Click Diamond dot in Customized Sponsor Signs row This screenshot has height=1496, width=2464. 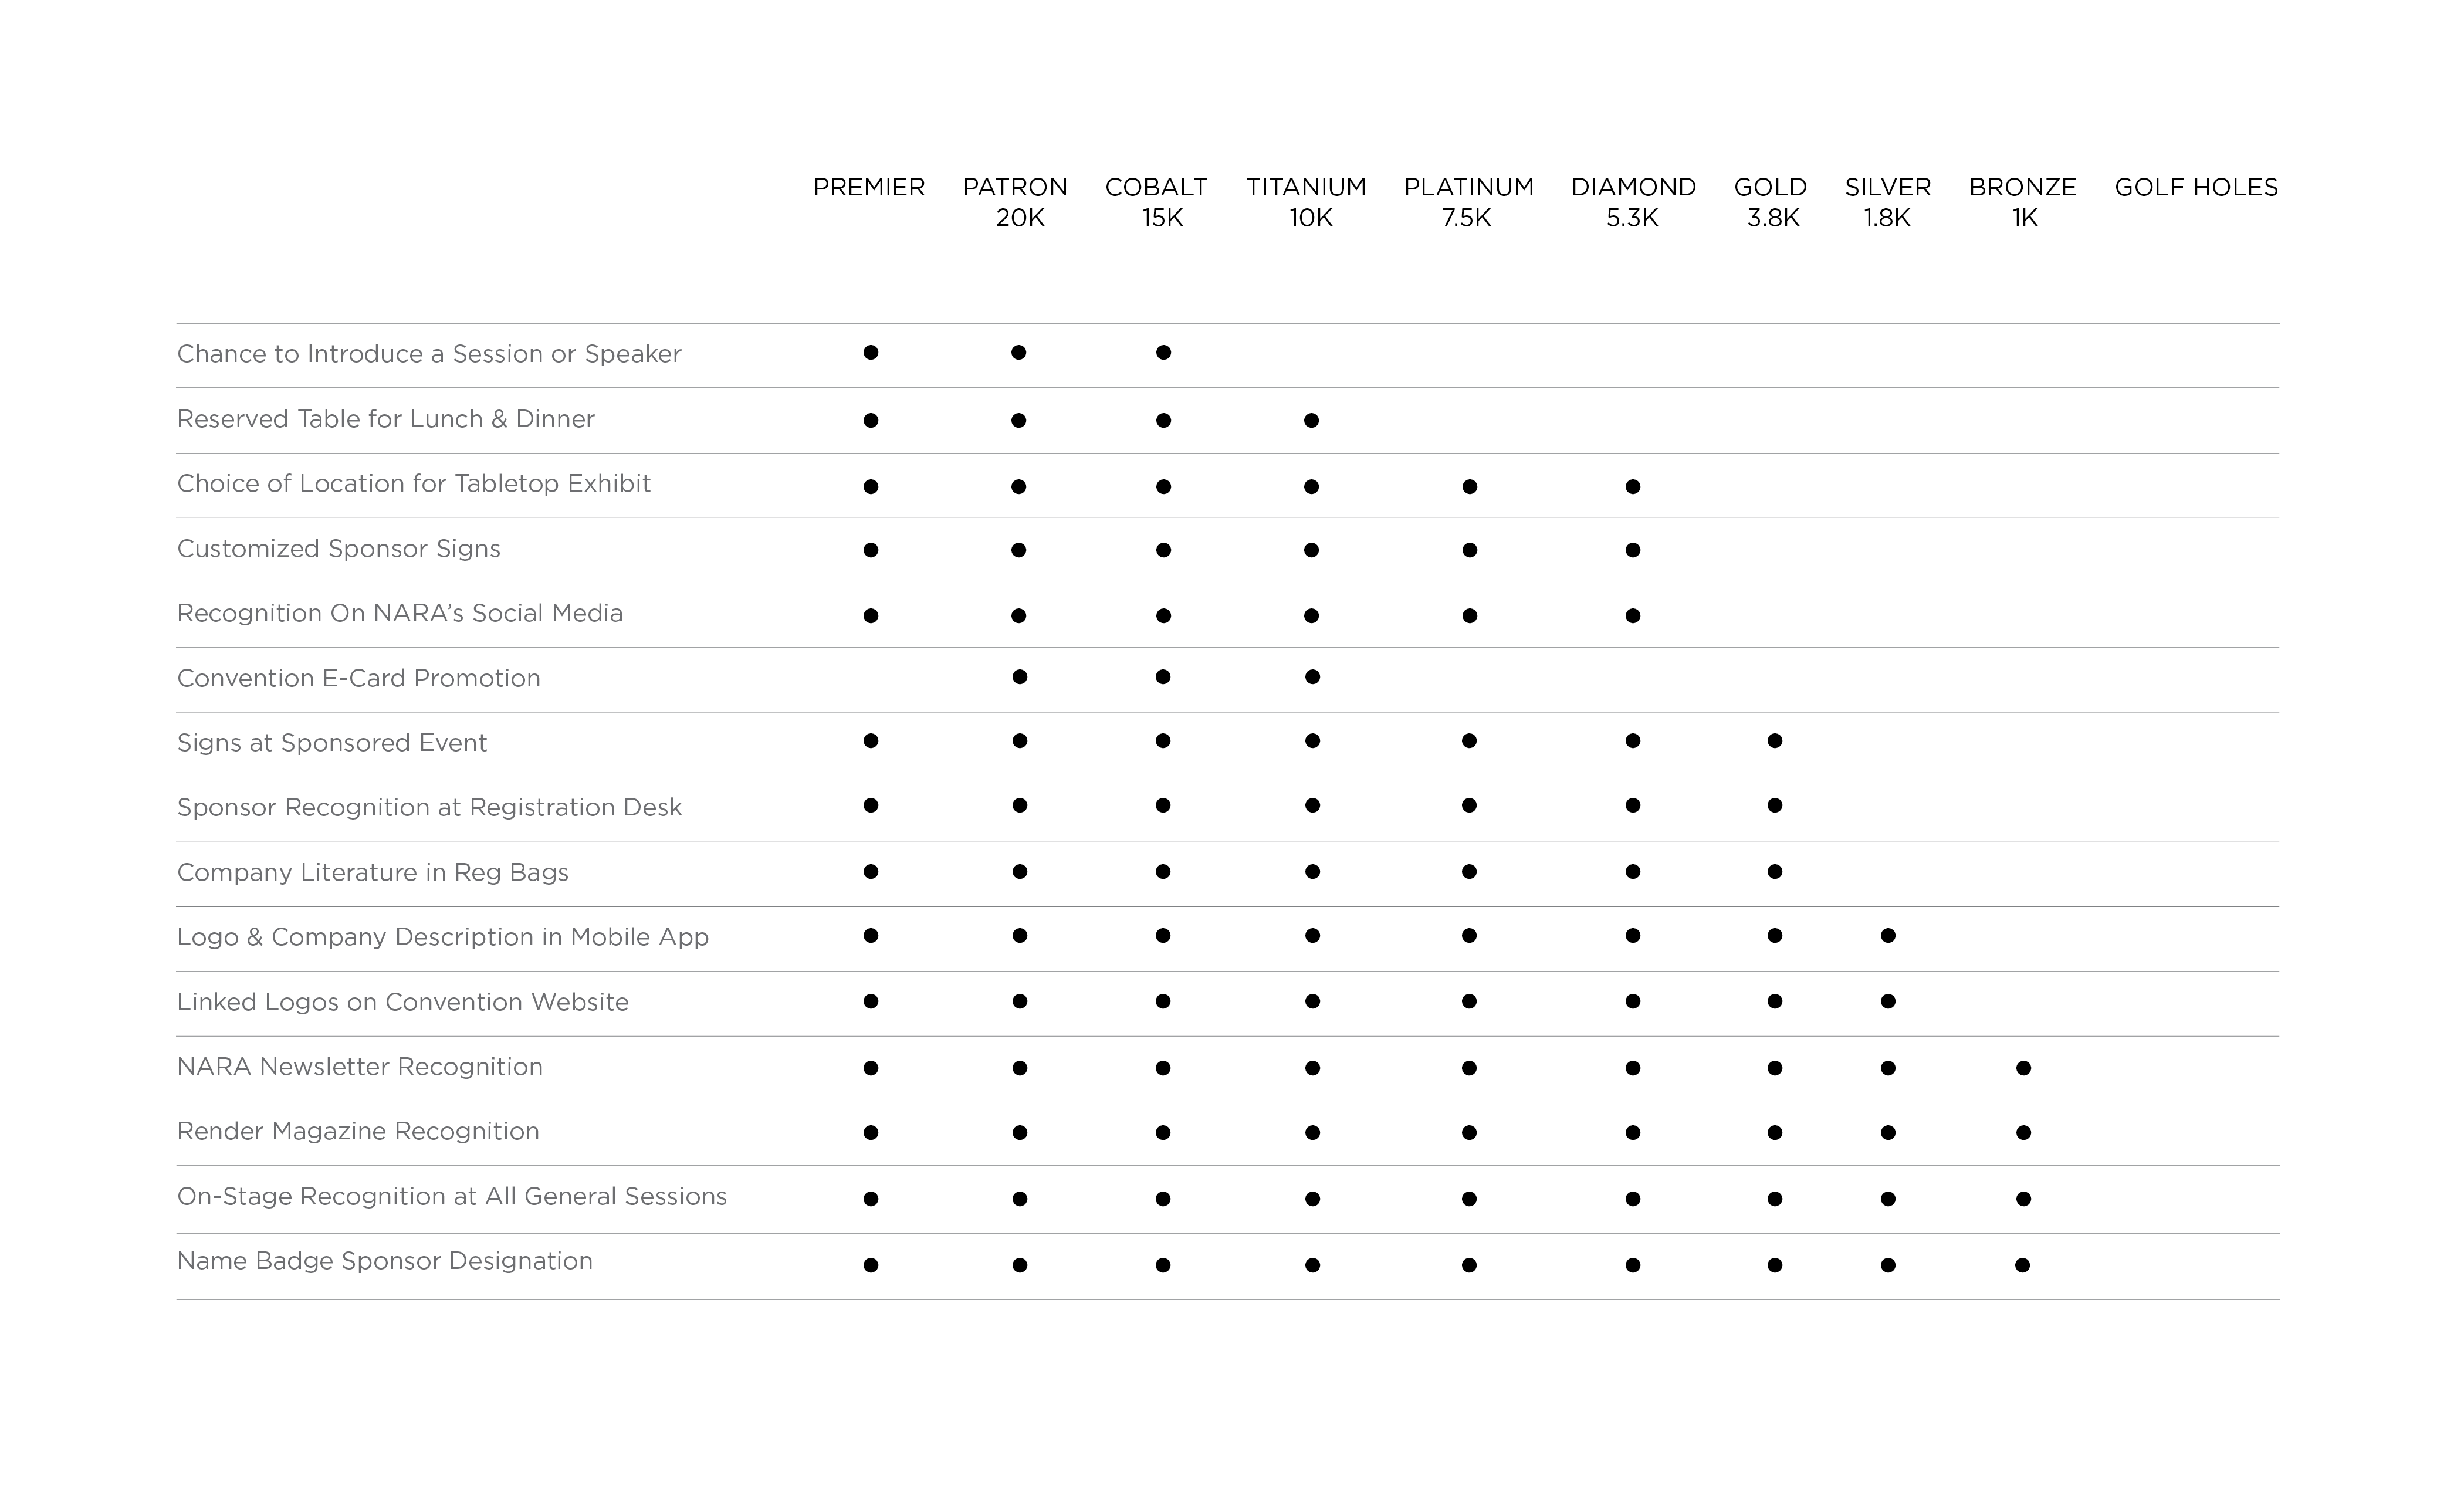(1632, 550)
